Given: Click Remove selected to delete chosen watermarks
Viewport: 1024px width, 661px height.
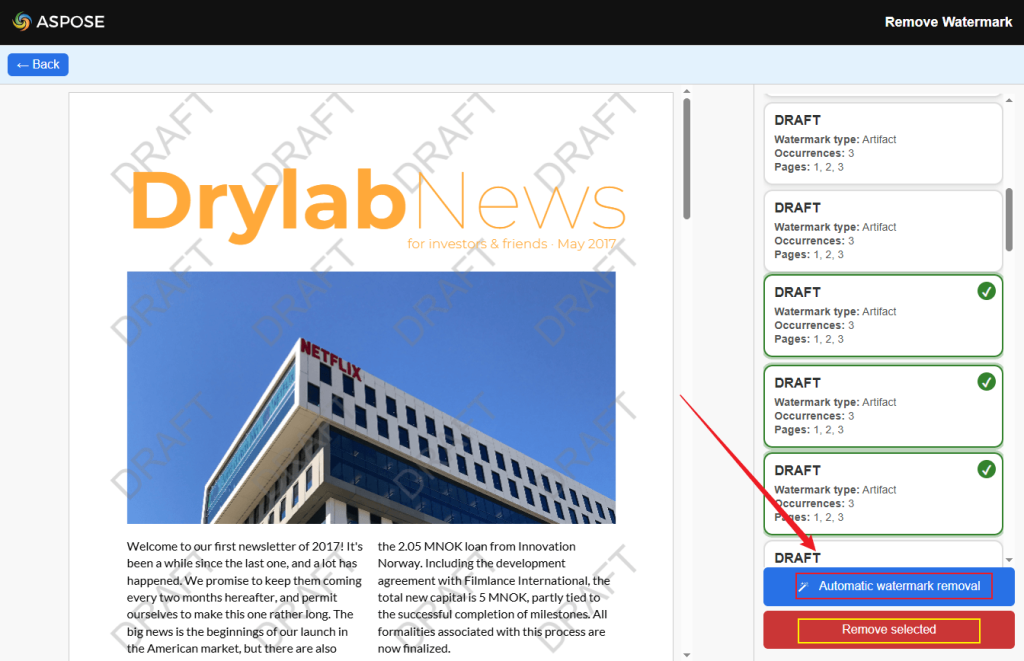Looking at the screenshot, I should pos(887,630).
